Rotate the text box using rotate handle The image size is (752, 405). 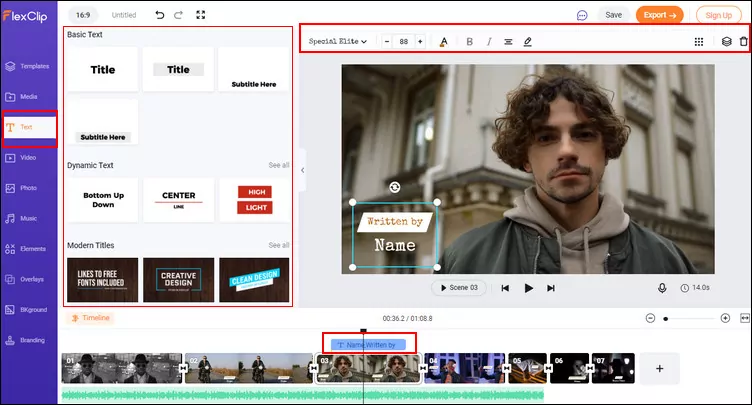coord(395,187)
